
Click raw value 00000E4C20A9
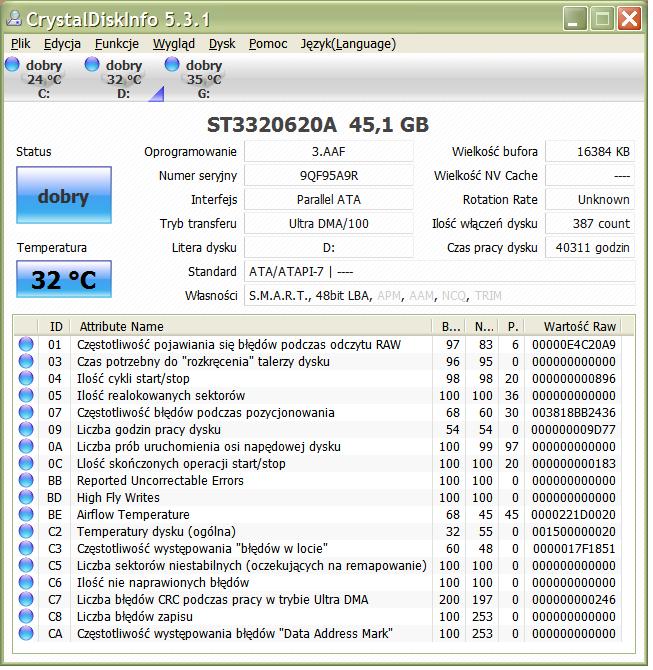point(574,345)
